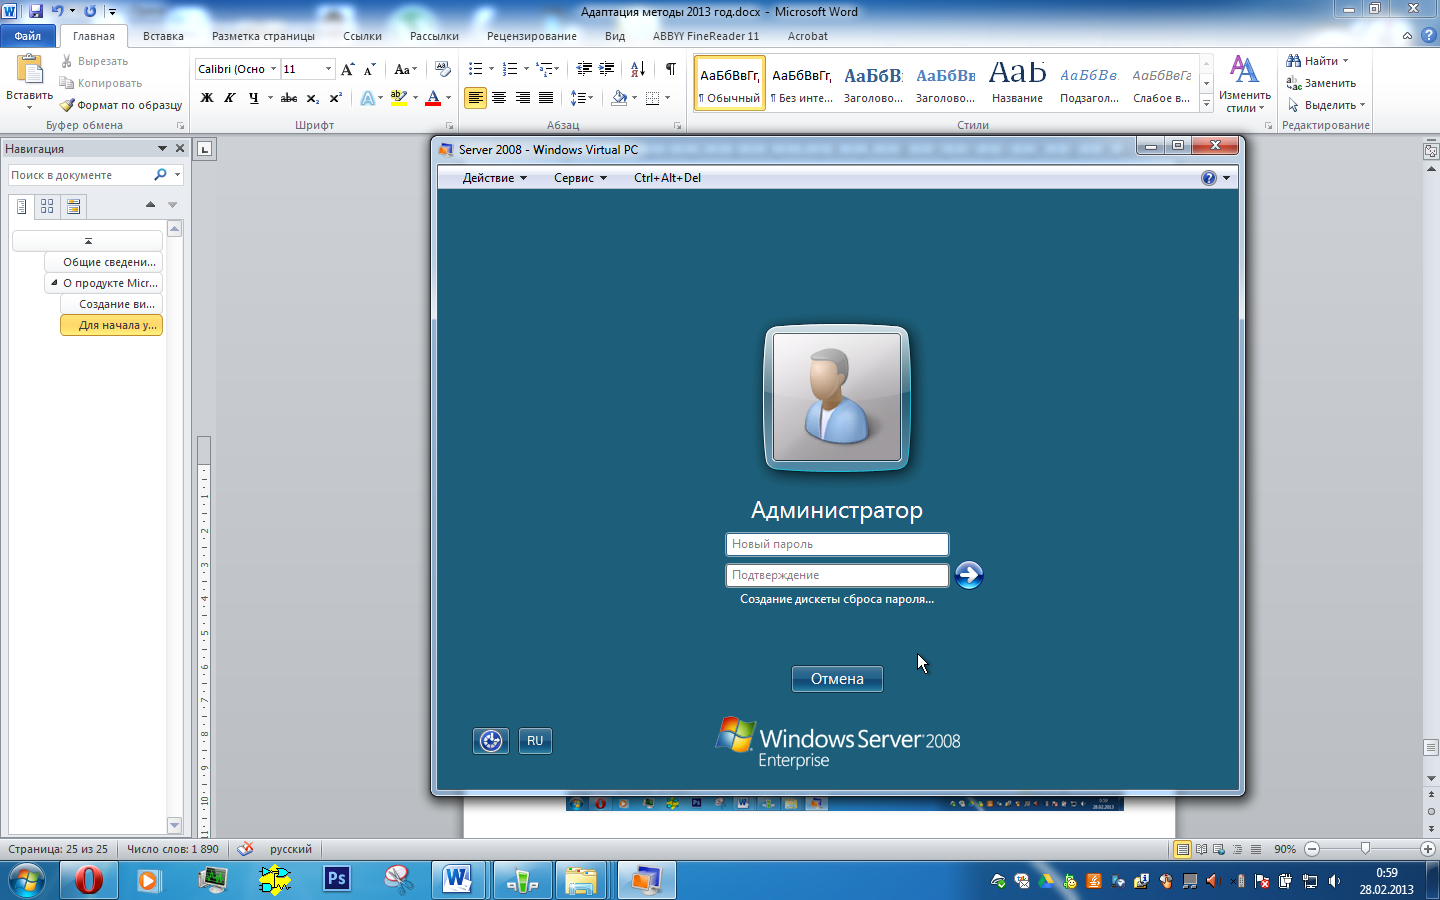Click the sort text icon
The width and height of the screenshot is (1440, 900).
[x=638, y=69]
